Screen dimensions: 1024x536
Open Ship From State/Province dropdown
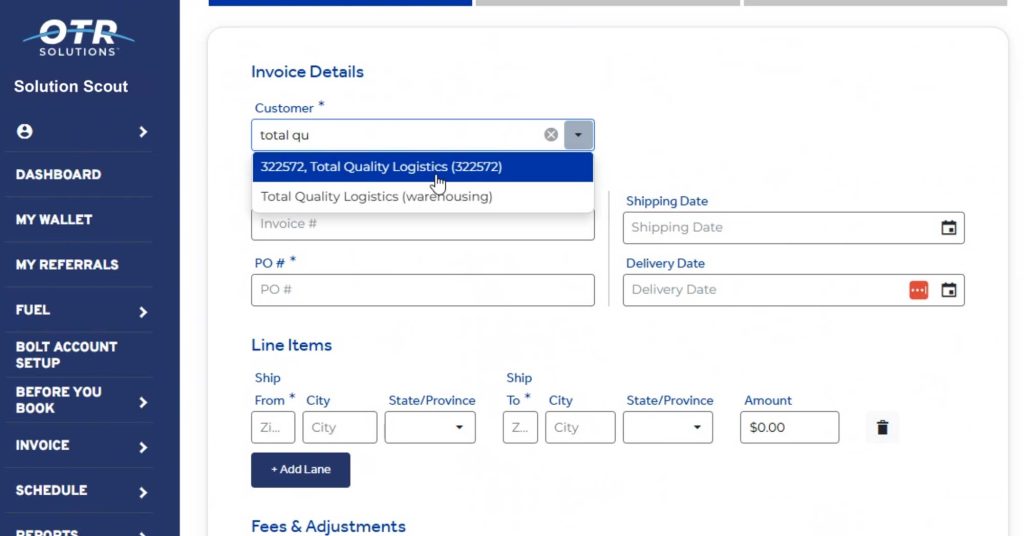point(430,427)
